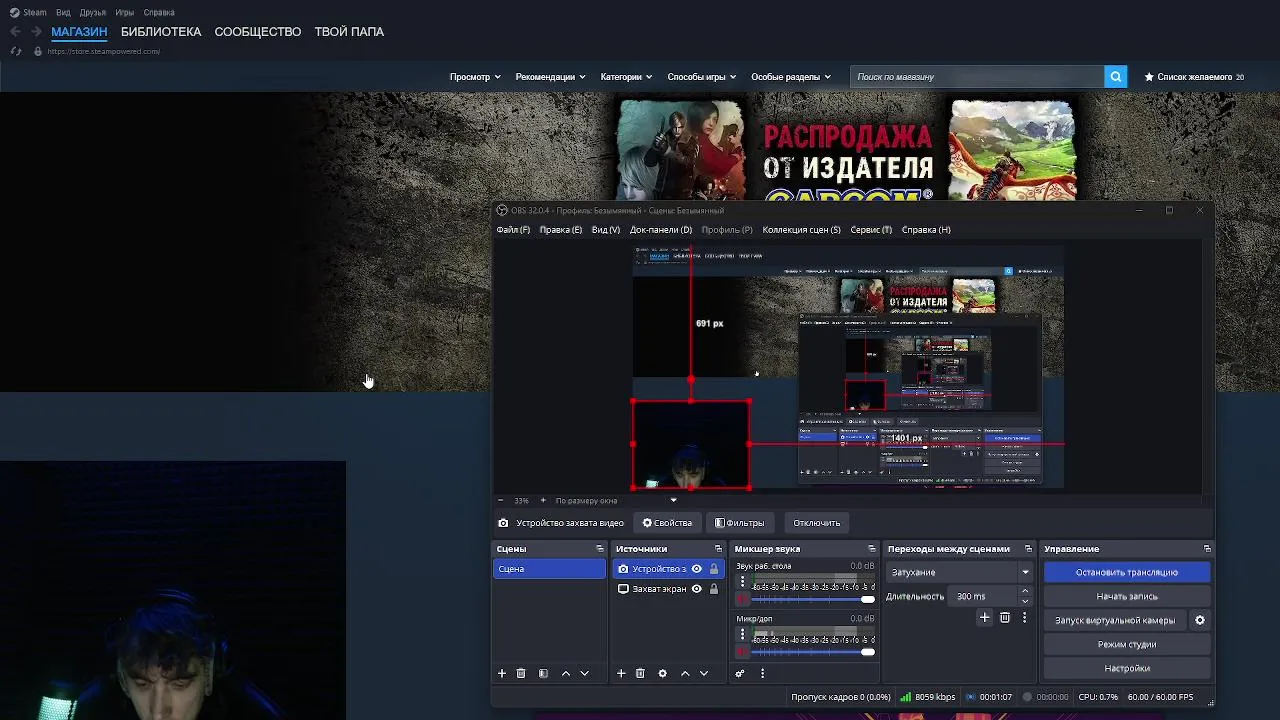Open OBS Вид menu

point(606,230)
